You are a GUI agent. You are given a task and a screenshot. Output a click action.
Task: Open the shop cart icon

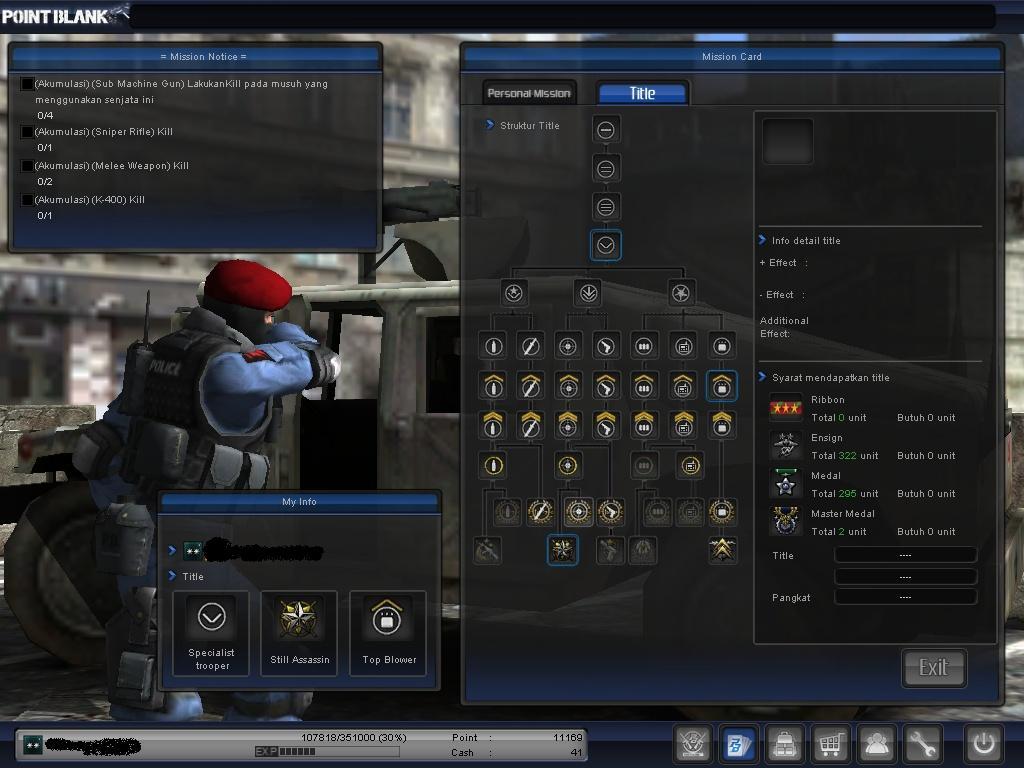point(831,744)
